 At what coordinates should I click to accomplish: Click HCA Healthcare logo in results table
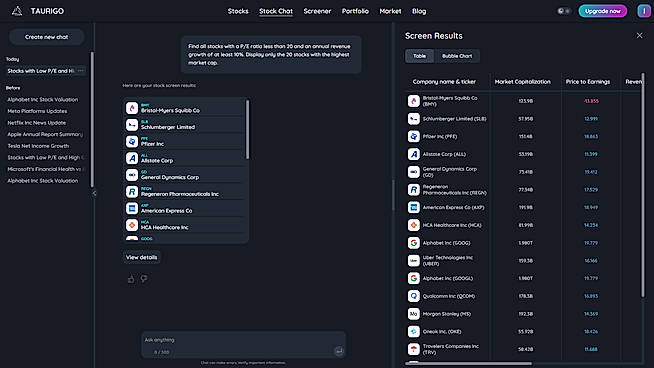413,225
